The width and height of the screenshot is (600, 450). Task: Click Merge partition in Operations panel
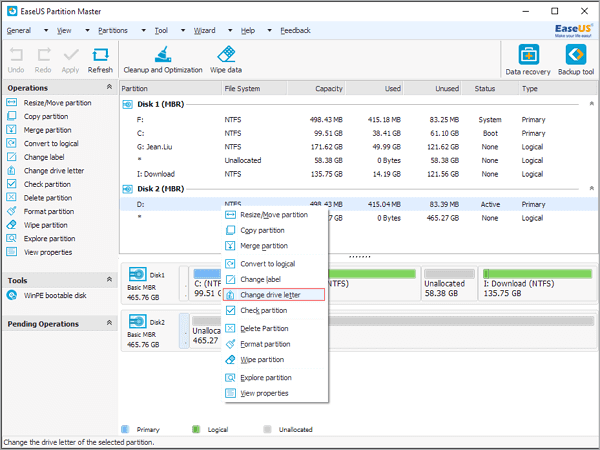pos(39,130)
